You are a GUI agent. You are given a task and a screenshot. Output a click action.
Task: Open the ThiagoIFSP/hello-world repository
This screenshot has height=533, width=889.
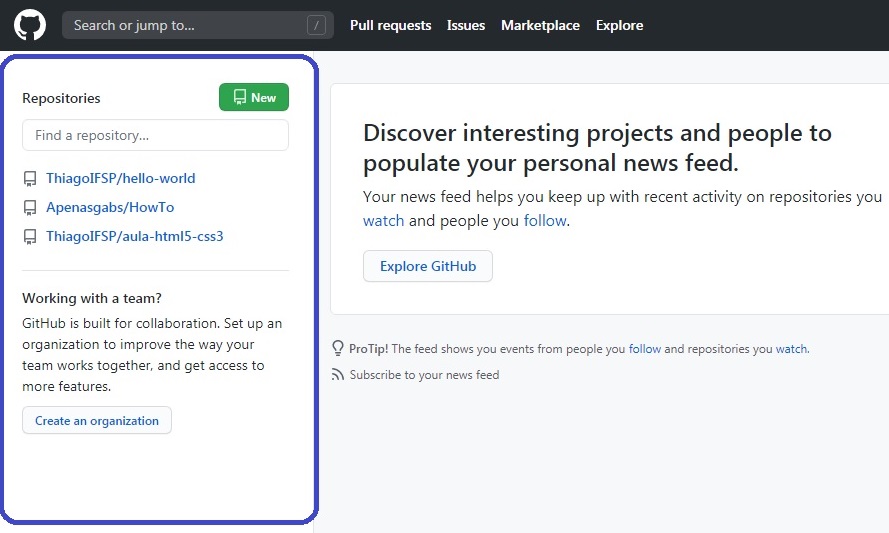pyautogui.click(x=121, y=178)
